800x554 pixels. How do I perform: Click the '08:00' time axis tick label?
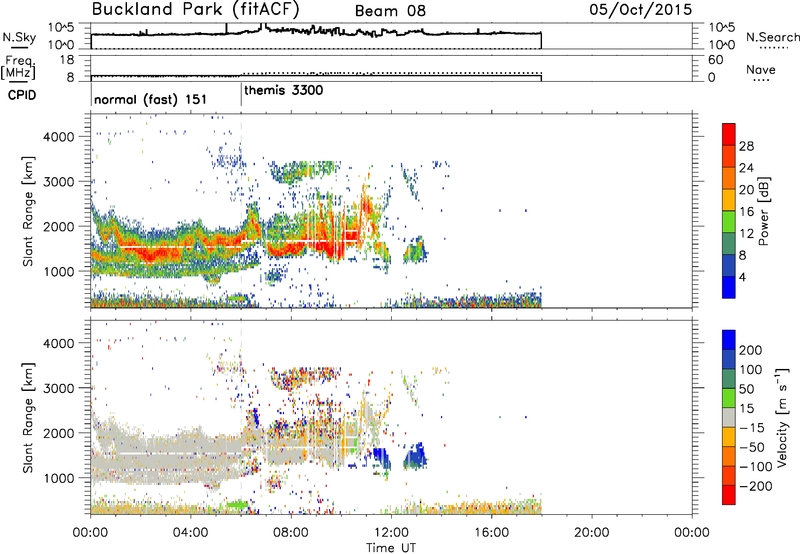(x=291, y=533)
